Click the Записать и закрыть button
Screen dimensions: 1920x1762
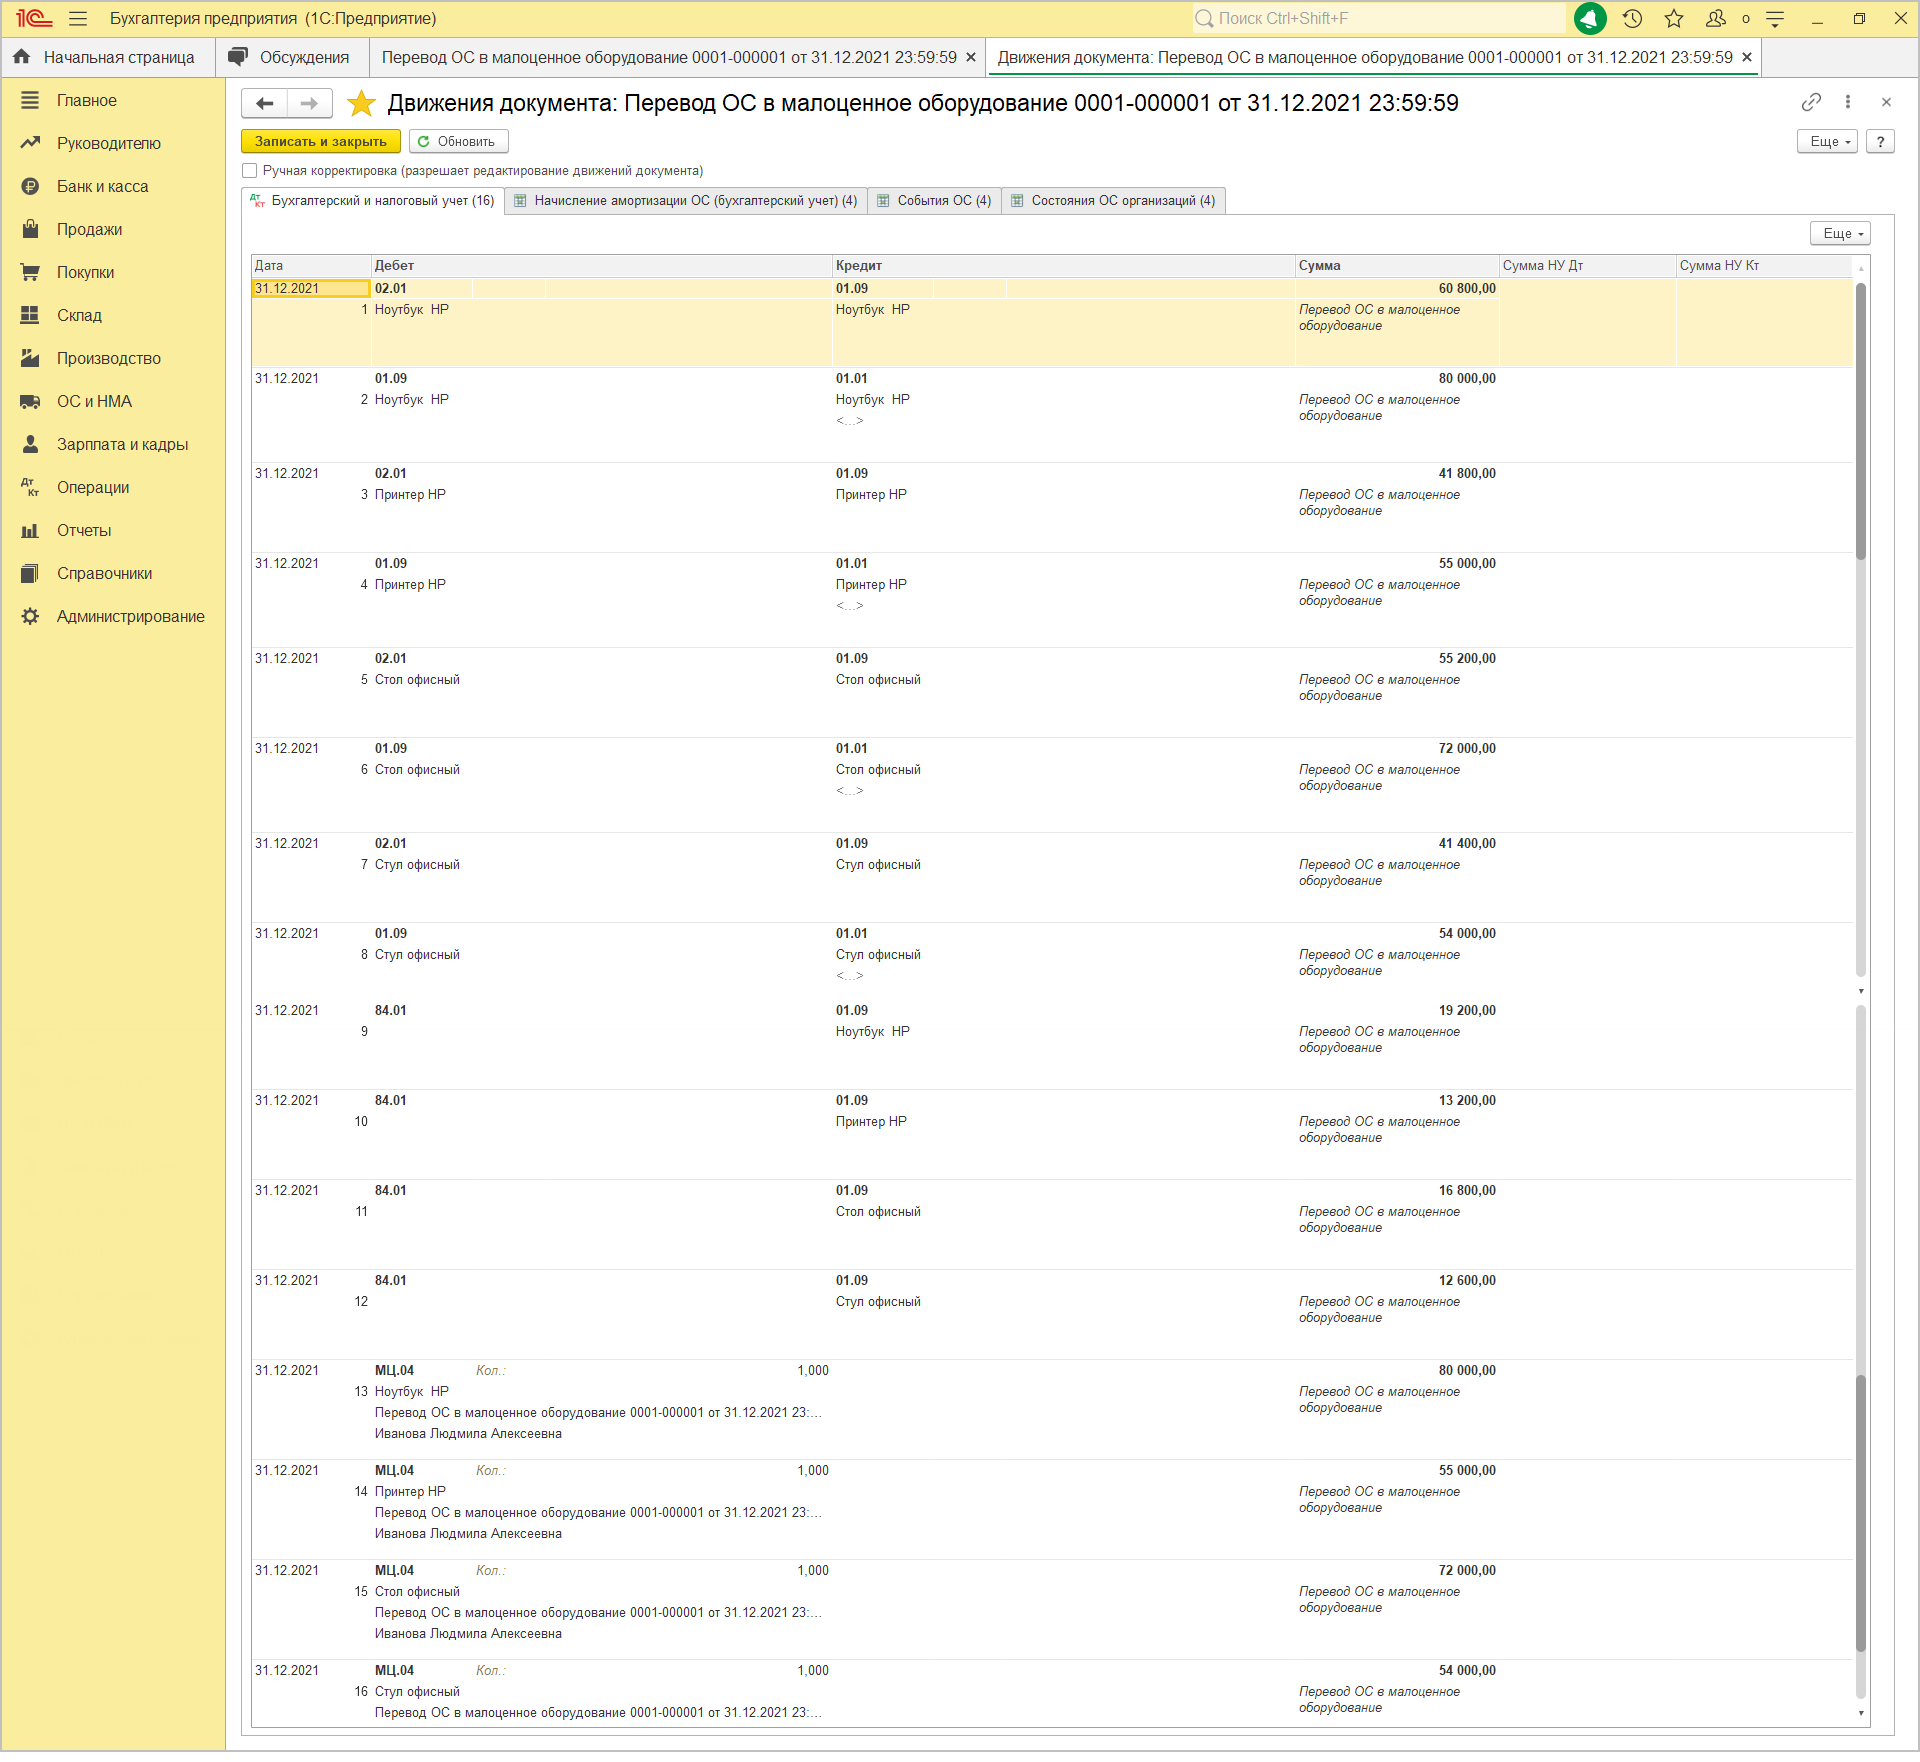[320, 141]
